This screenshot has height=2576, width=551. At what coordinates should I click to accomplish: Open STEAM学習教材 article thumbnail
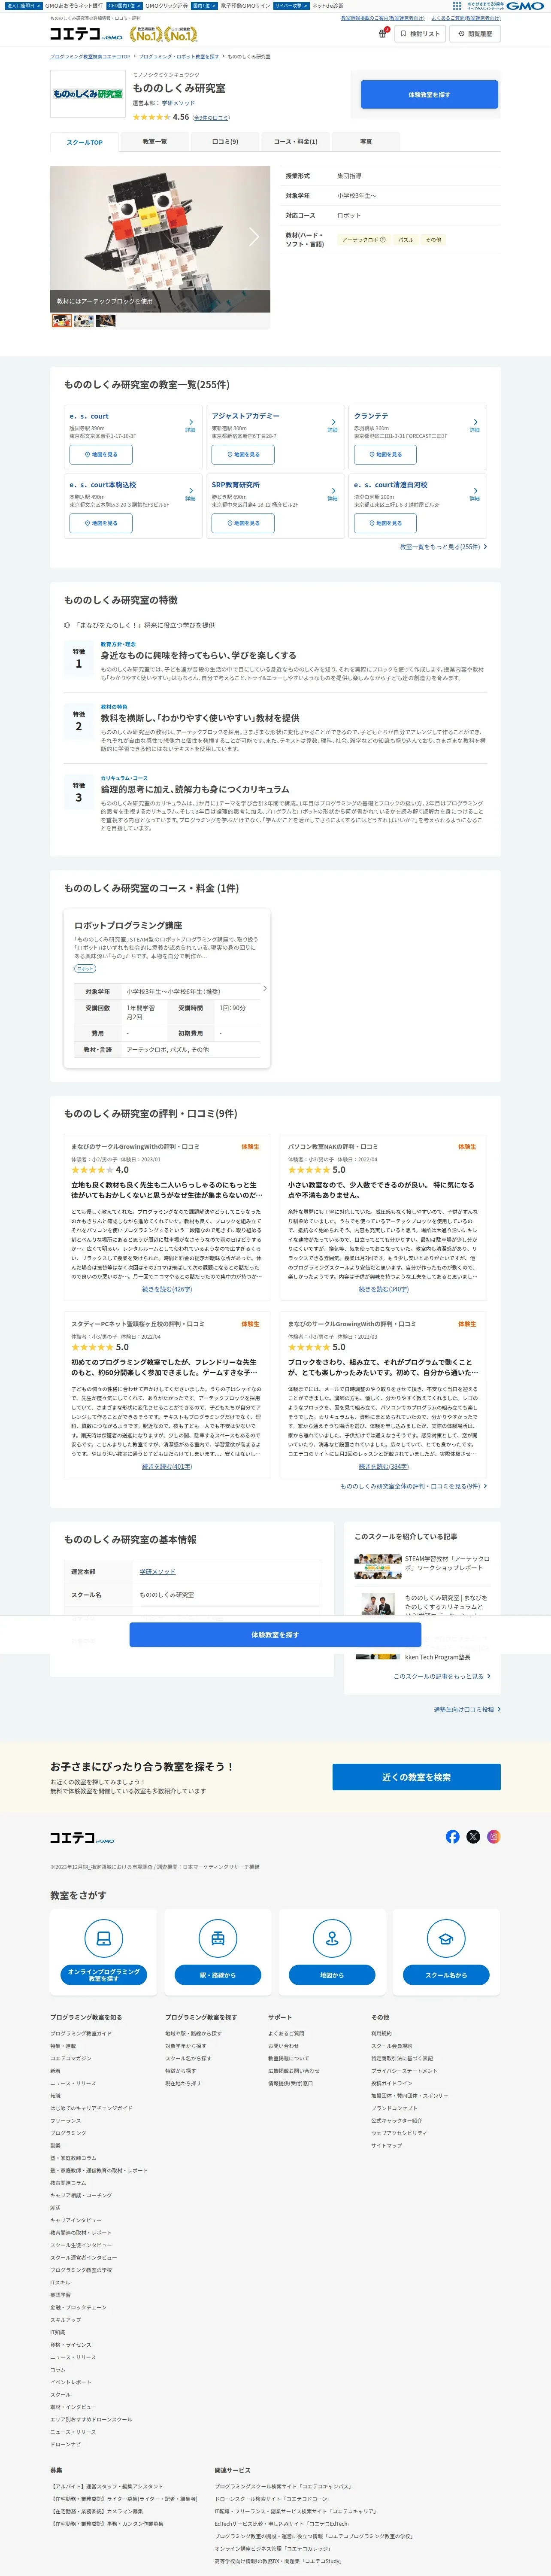(x=378, y=1566)
